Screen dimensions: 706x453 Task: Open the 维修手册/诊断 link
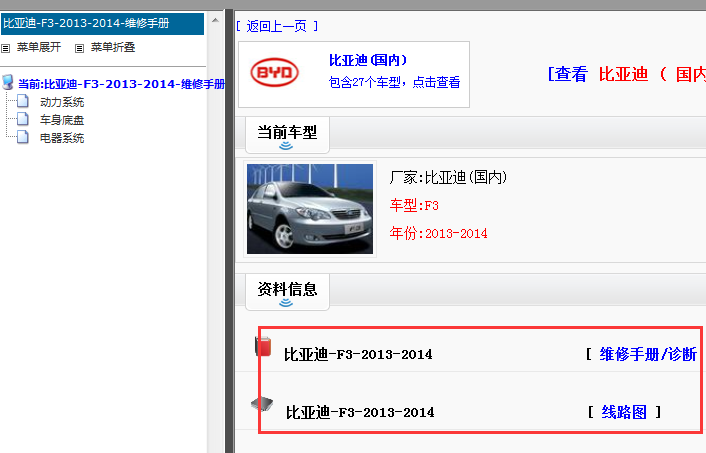[x=647, y=354]
